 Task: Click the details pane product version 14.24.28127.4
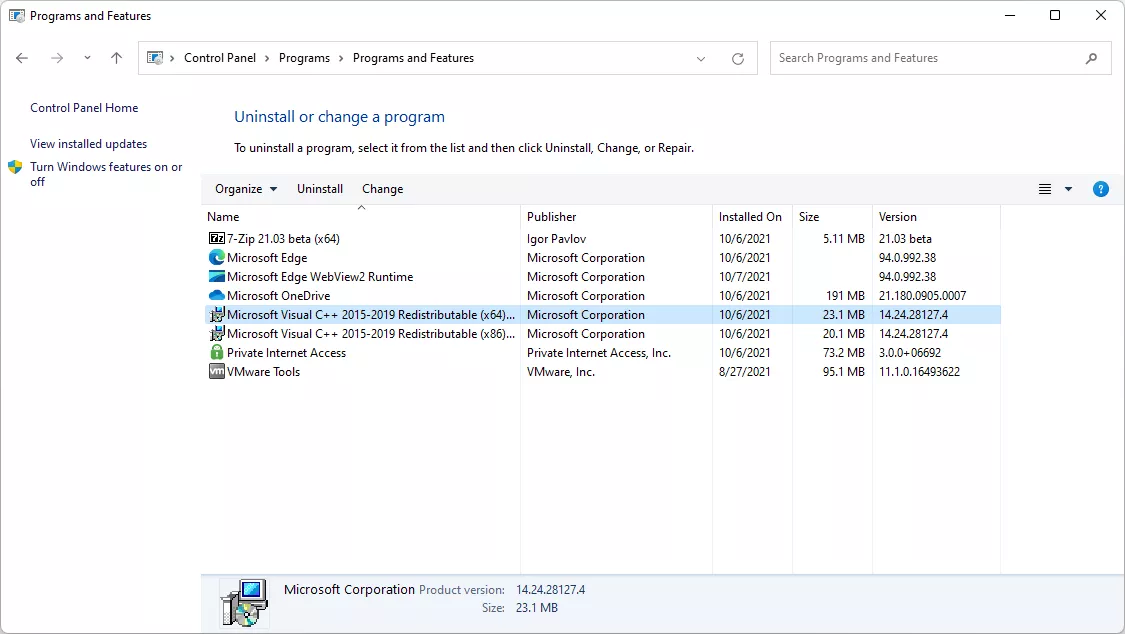pos(550,590)
